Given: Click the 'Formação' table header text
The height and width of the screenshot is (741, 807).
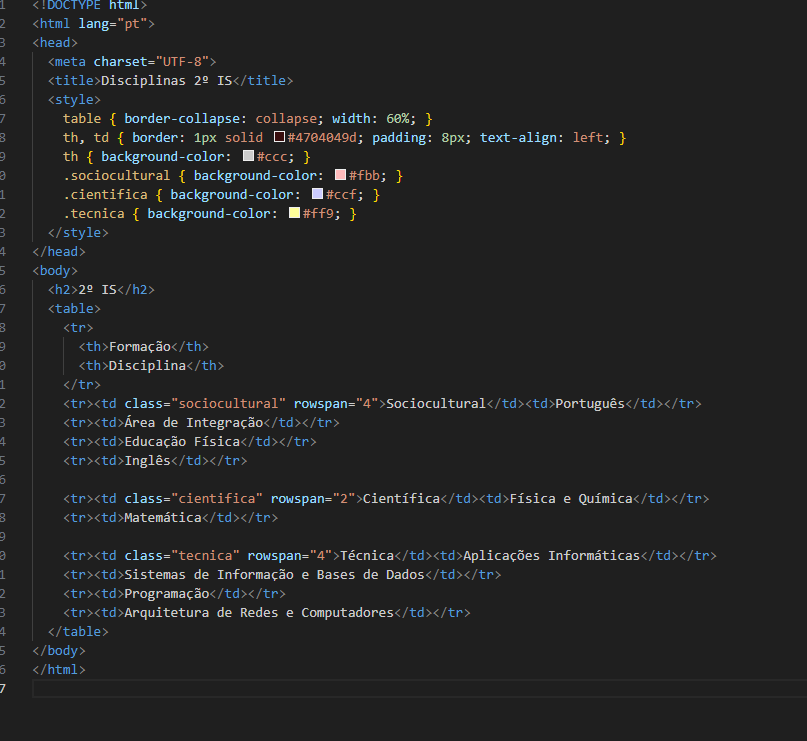Looking at the screenshot, I should pos(139,347).
